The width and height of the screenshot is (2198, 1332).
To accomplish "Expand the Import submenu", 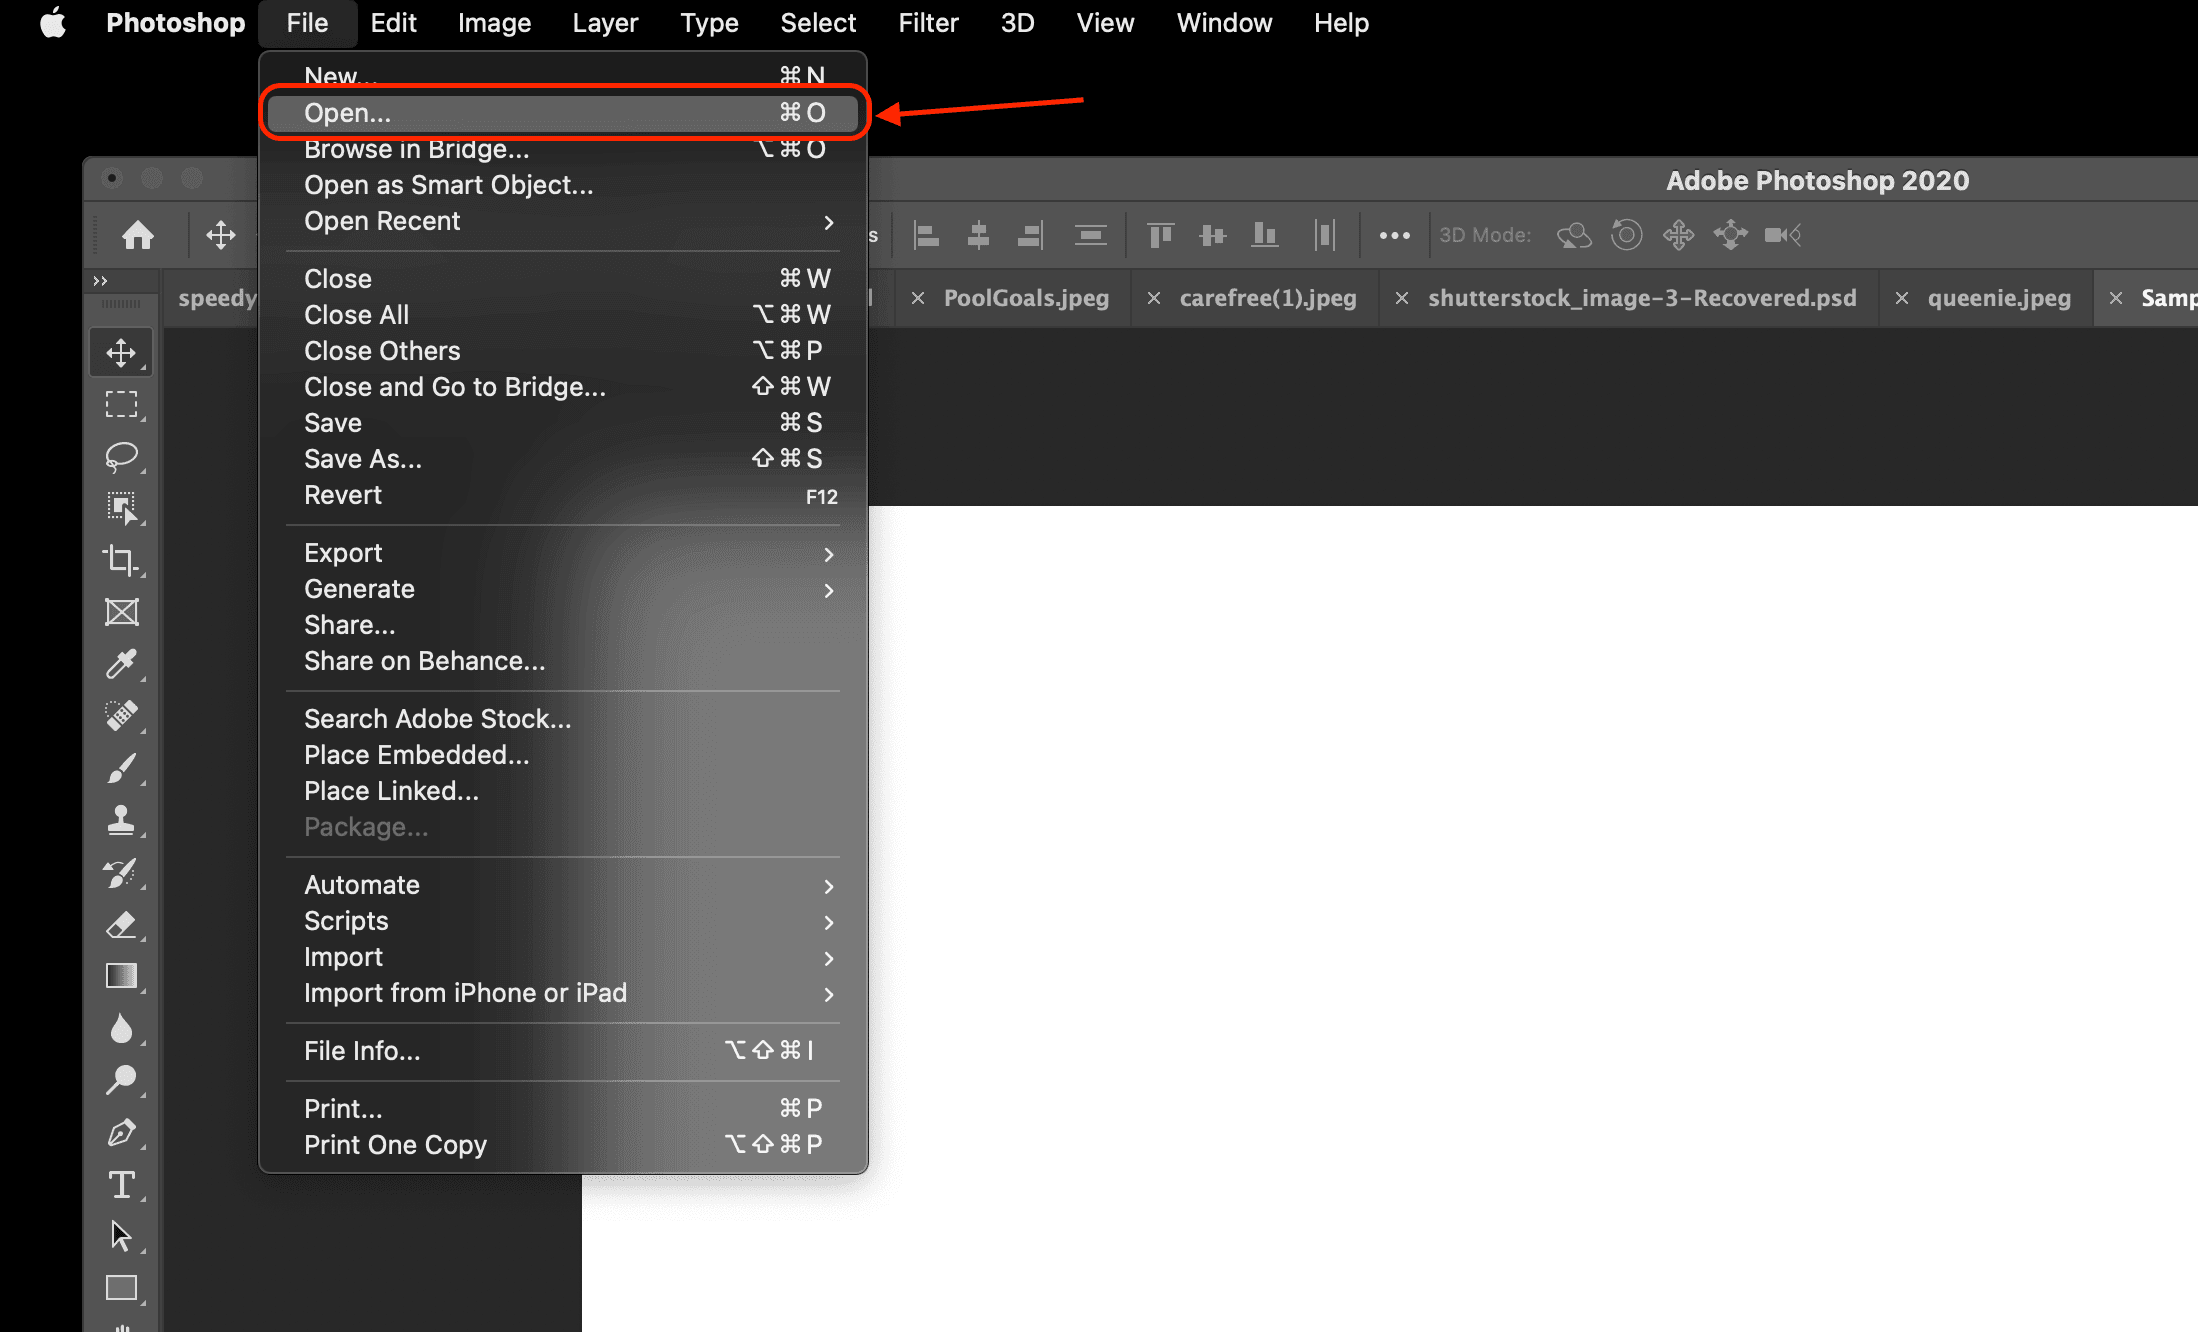I will [563, 957].
